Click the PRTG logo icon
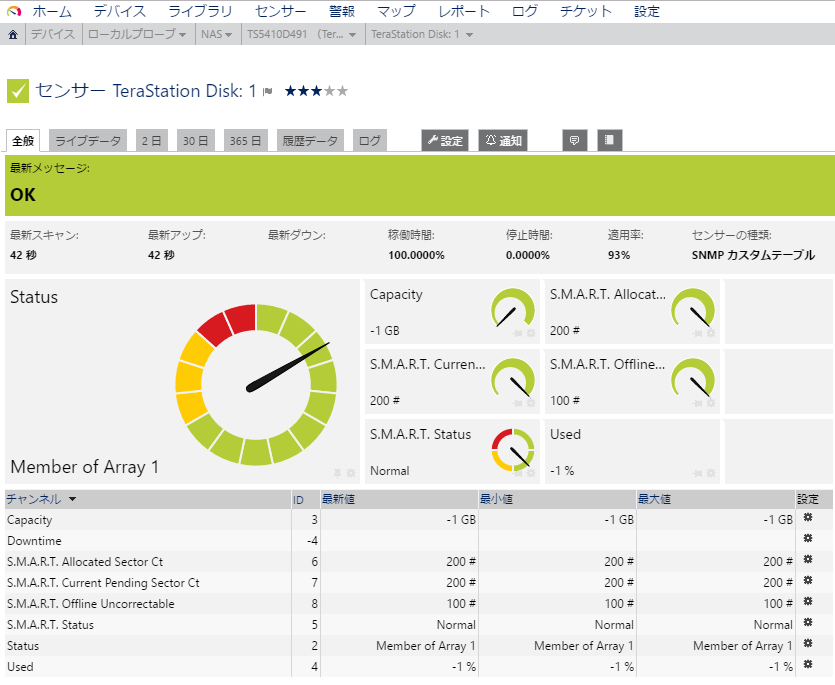Image resolution: width=835 pixels, height=685 pixels. [x=13, y=11]
